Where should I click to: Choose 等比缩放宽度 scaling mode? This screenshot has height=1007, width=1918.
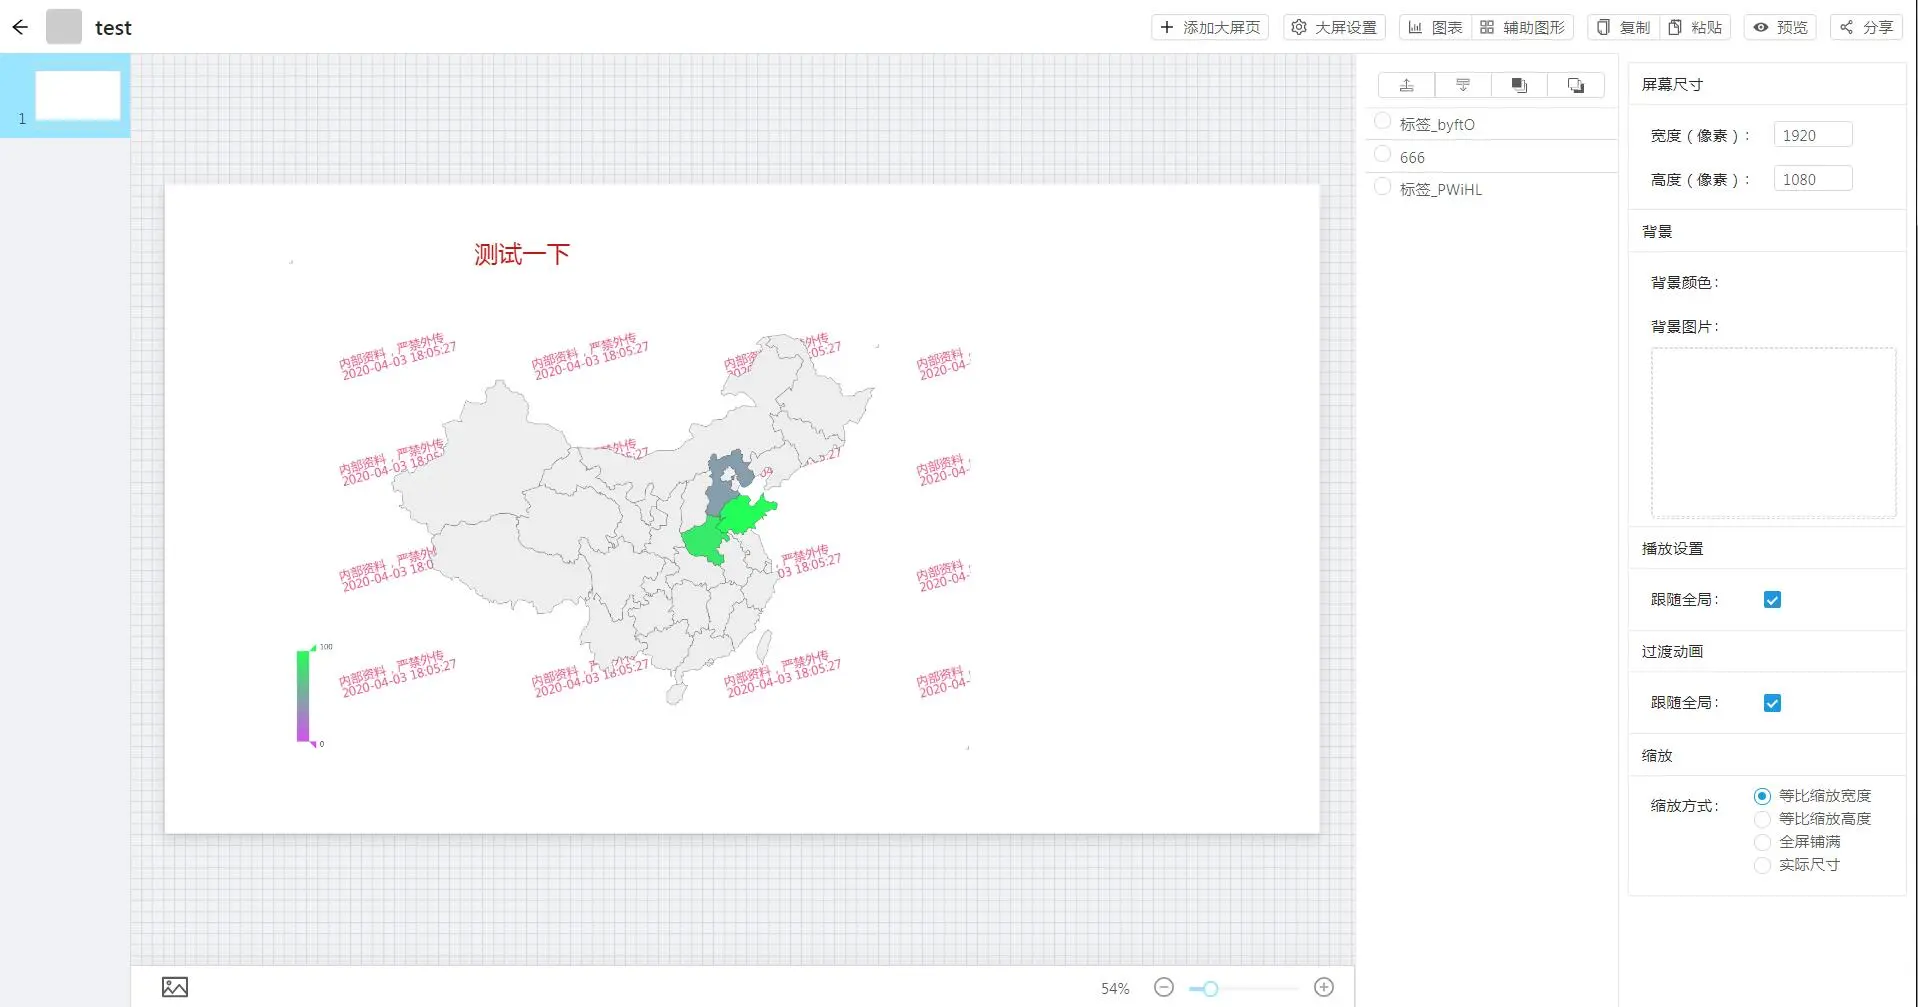1762,796
